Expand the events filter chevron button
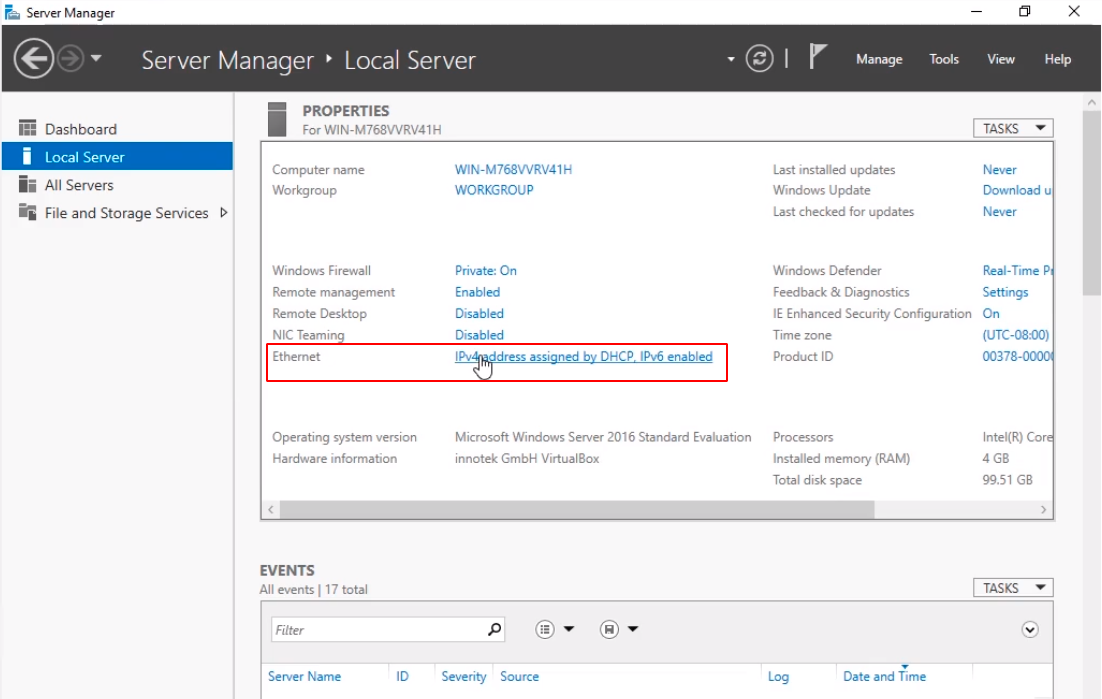Viewport: 1102px width, 699px height. tap(1030, 629)
